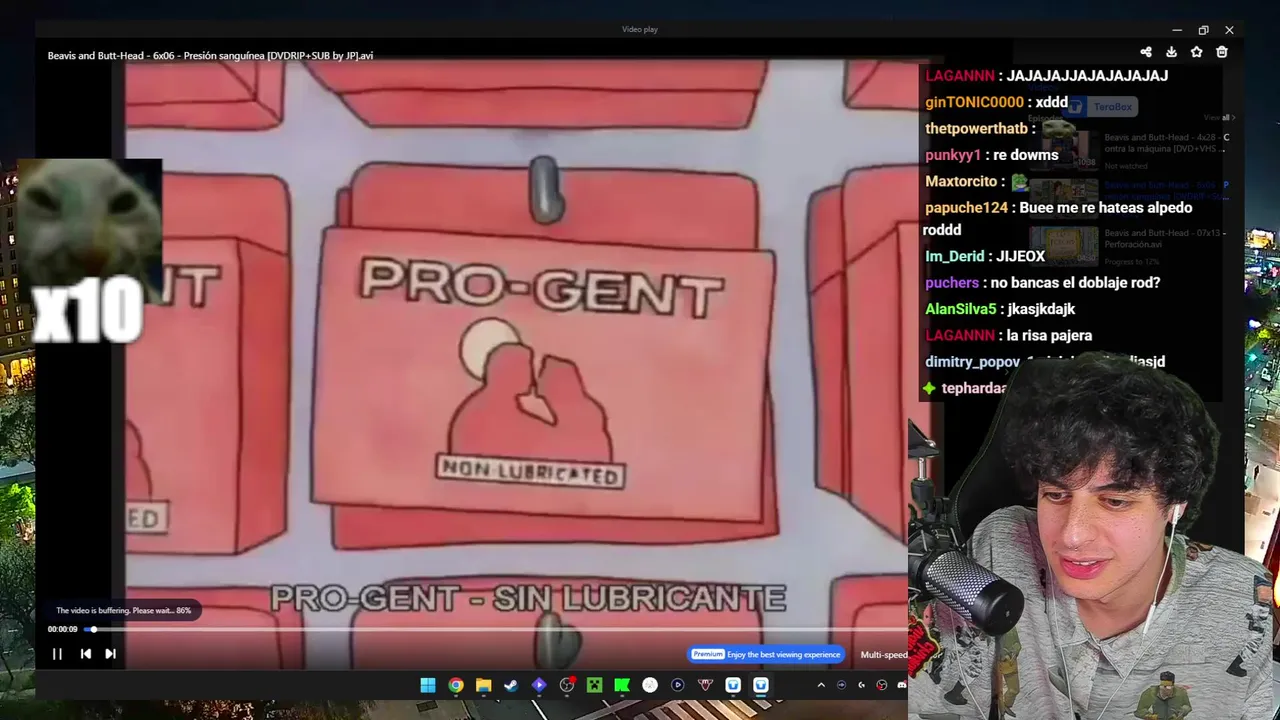Click the 'PRO-GENT - SIN LUBRICANTE' subtitle
The height and width of the screenshot is (720, 1280).
(x=528, y=599)
